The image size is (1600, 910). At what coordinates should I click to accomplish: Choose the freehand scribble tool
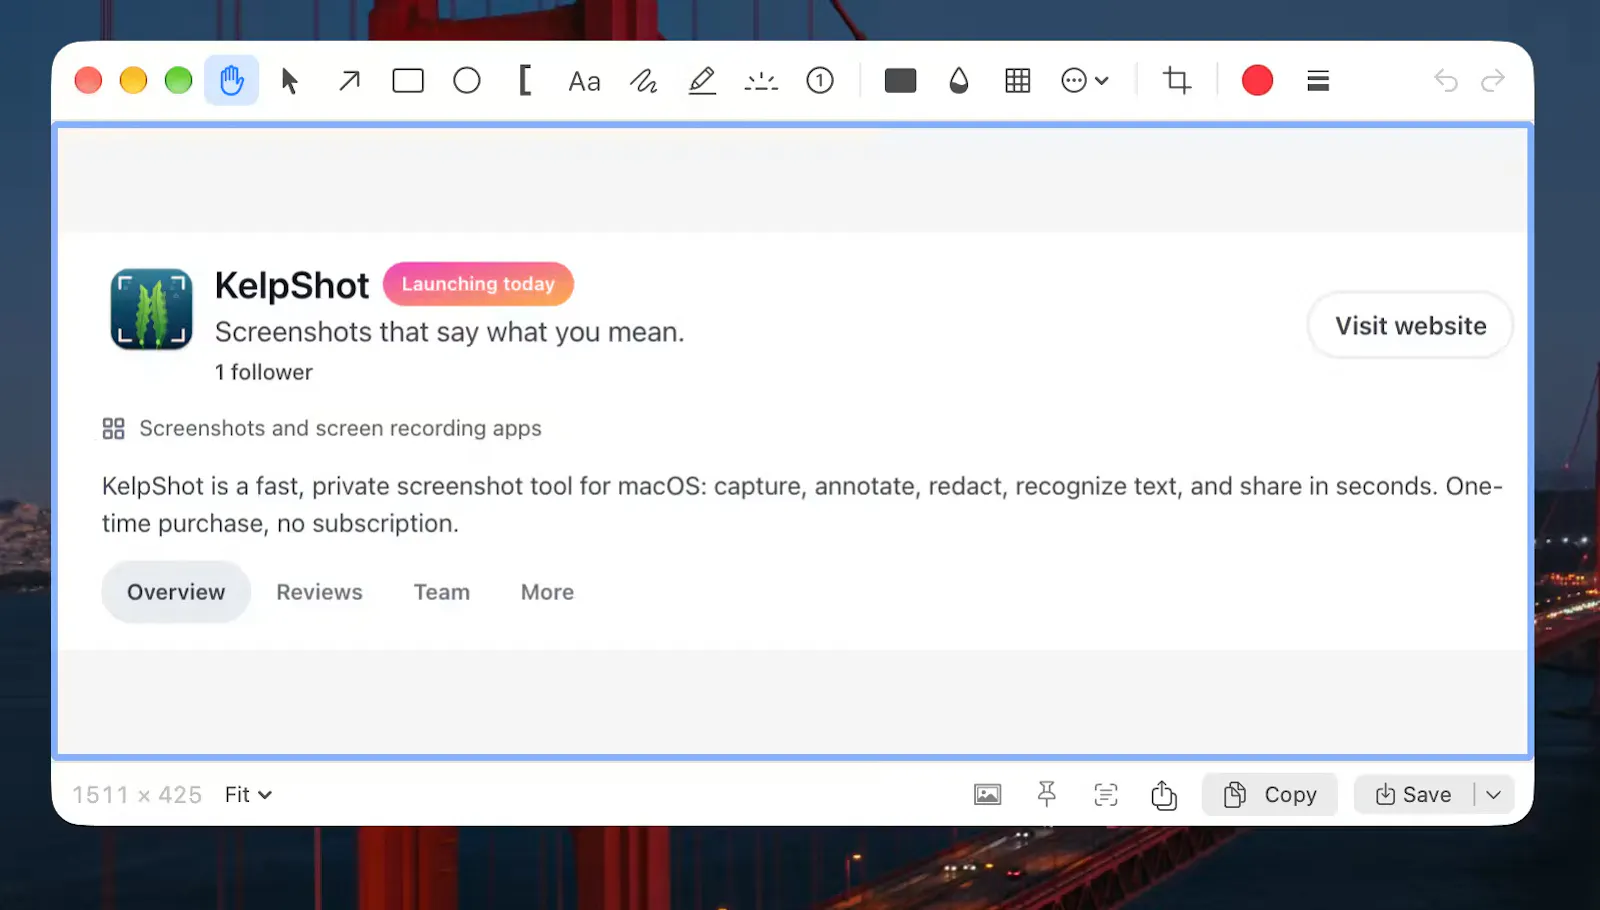(x=643, y=80)
